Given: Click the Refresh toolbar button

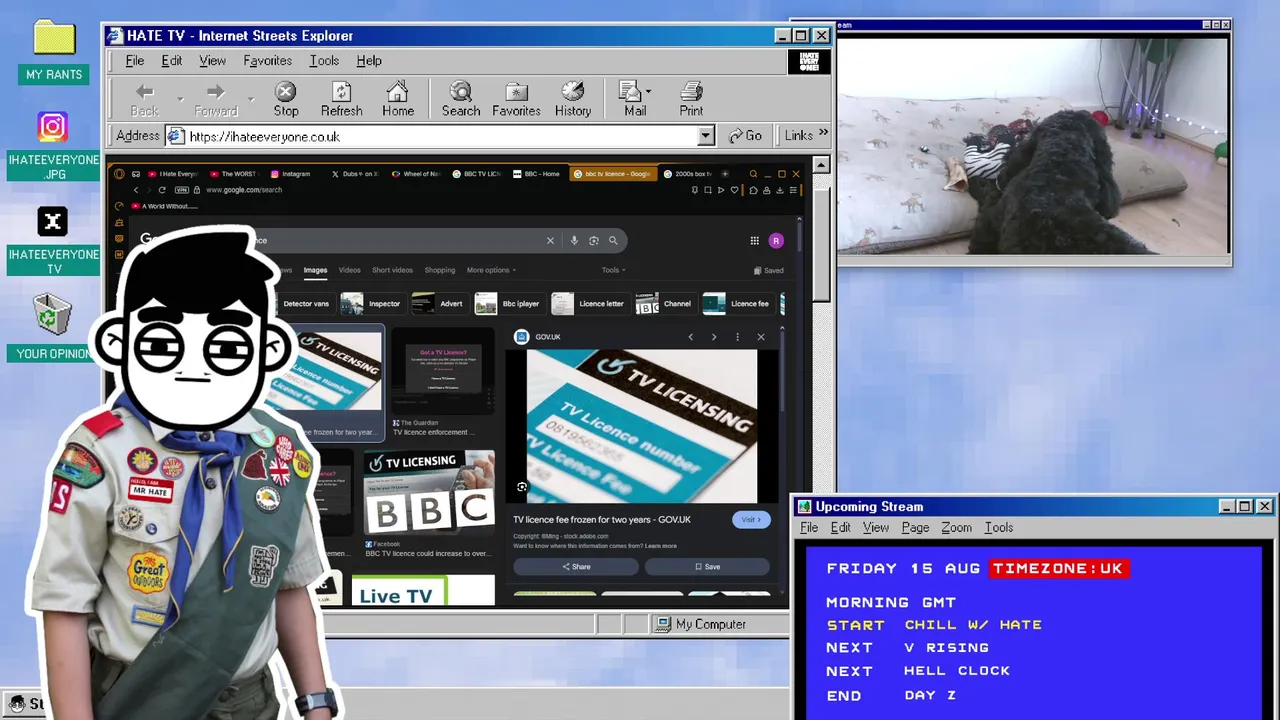Looking at the screenshot, I should [341, 99].
